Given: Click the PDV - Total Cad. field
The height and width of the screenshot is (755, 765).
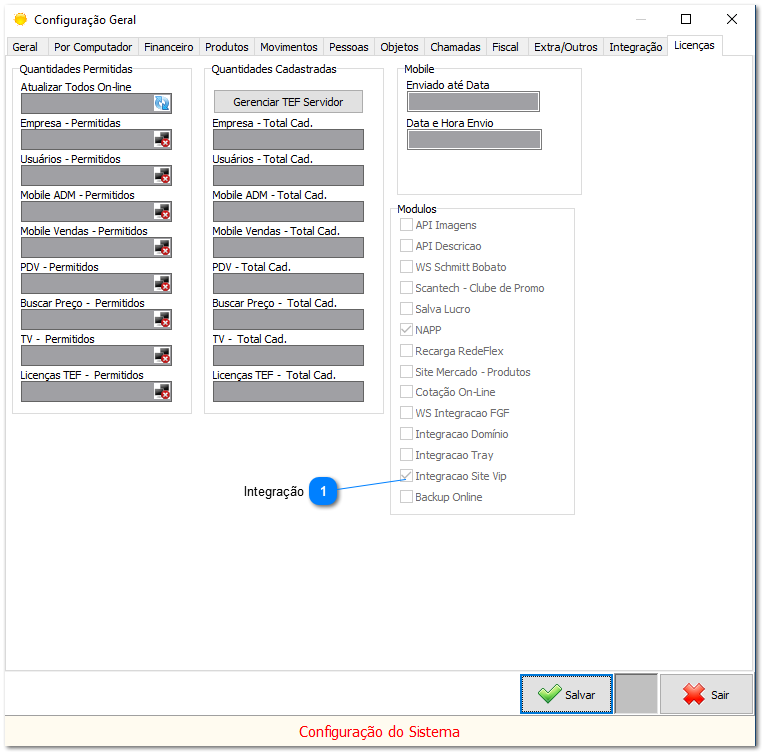Looking at the screenshot, I should 288,284.
